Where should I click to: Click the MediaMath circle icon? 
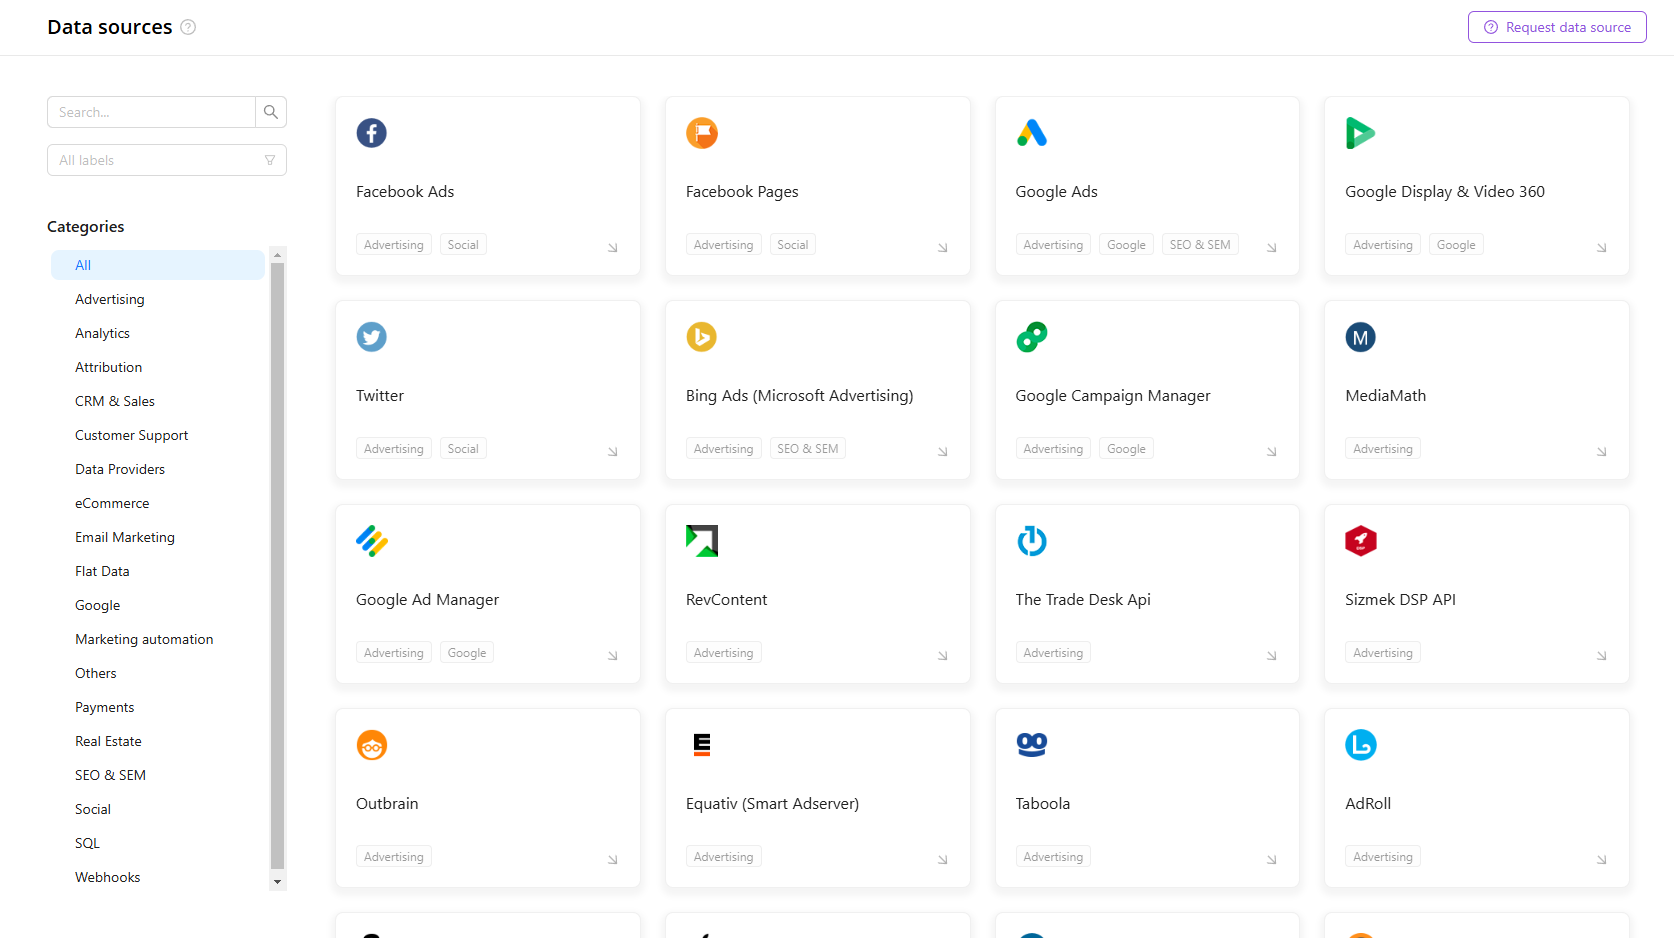[1360, 337]
